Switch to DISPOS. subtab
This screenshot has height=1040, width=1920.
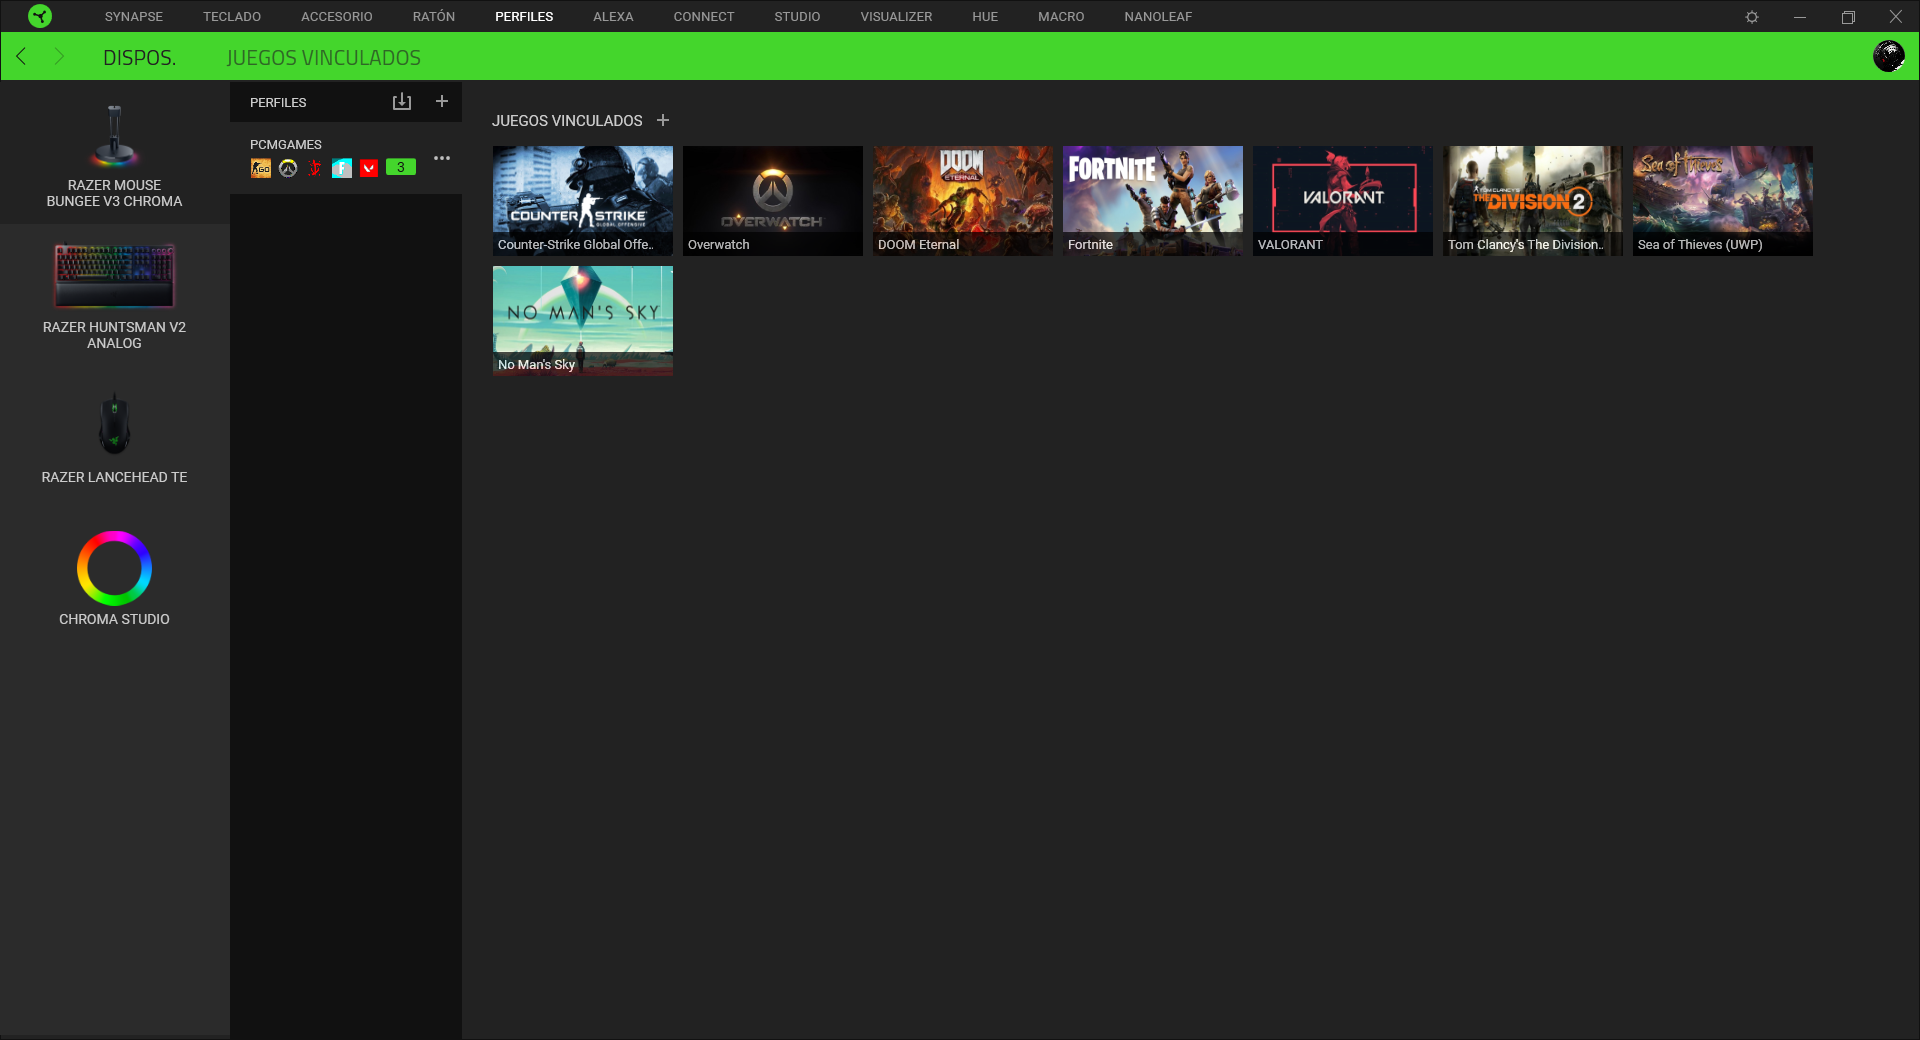[x=139, y=58]
